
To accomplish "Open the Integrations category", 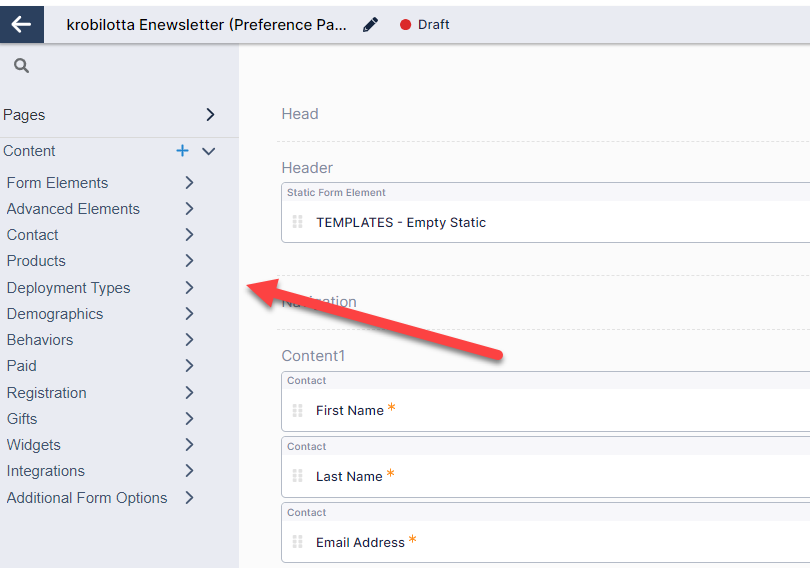I will (x=46, y=471).
